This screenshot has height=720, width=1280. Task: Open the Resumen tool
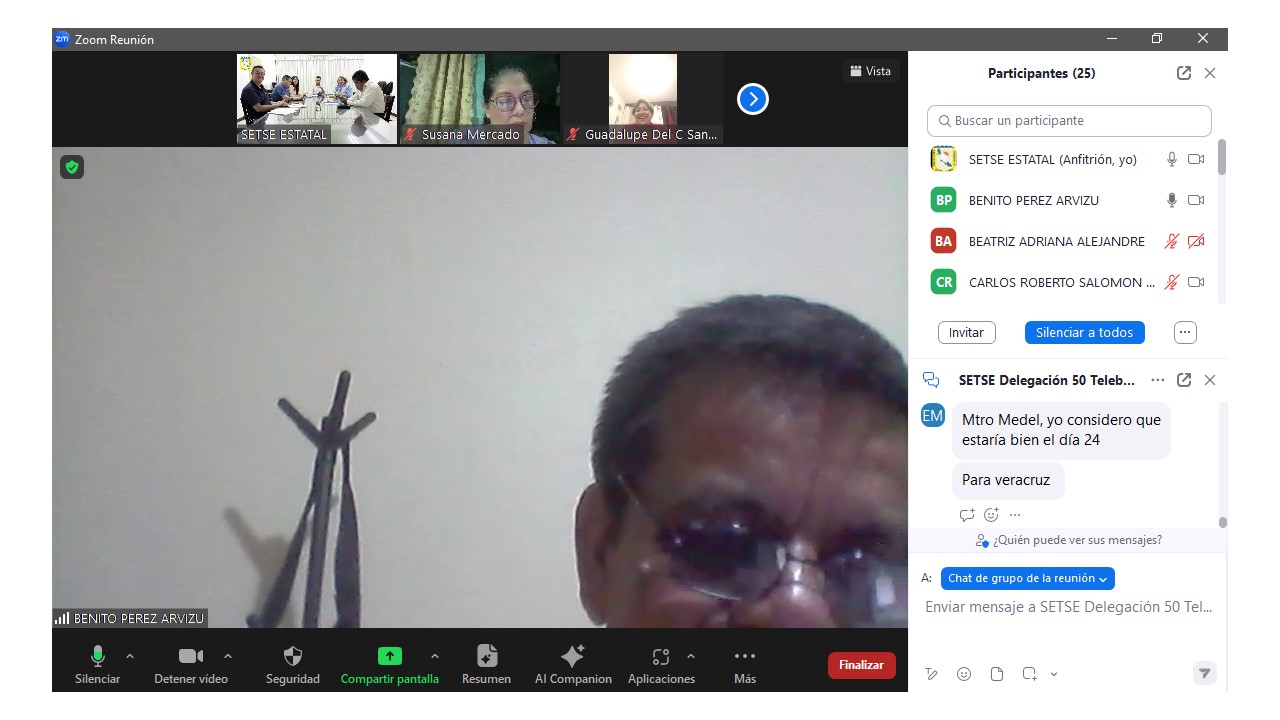point(486,657)
